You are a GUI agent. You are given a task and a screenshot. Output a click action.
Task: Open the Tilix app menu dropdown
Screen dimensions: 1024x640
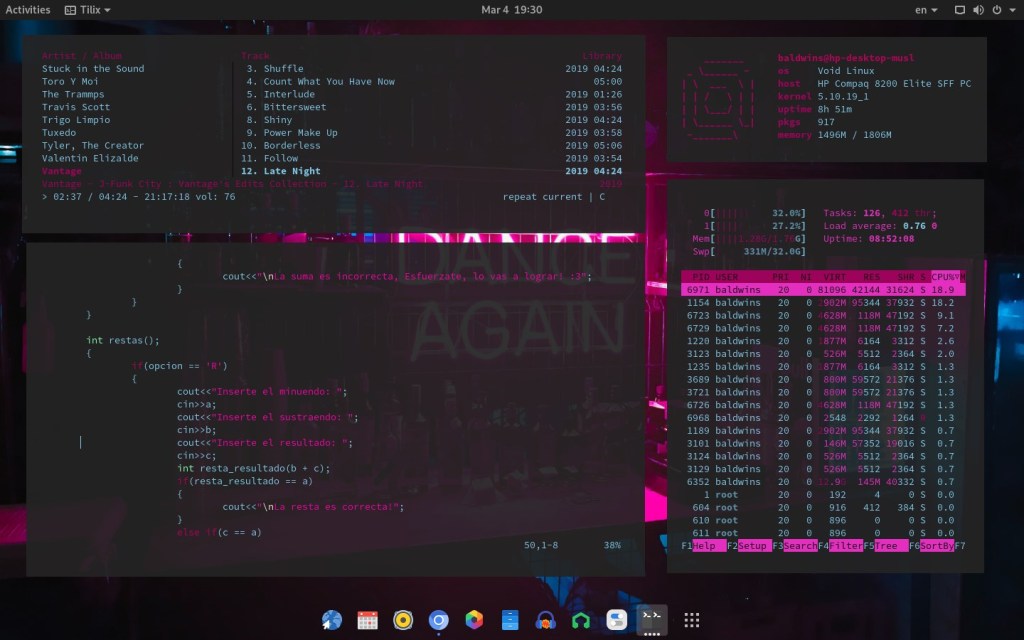87,9
